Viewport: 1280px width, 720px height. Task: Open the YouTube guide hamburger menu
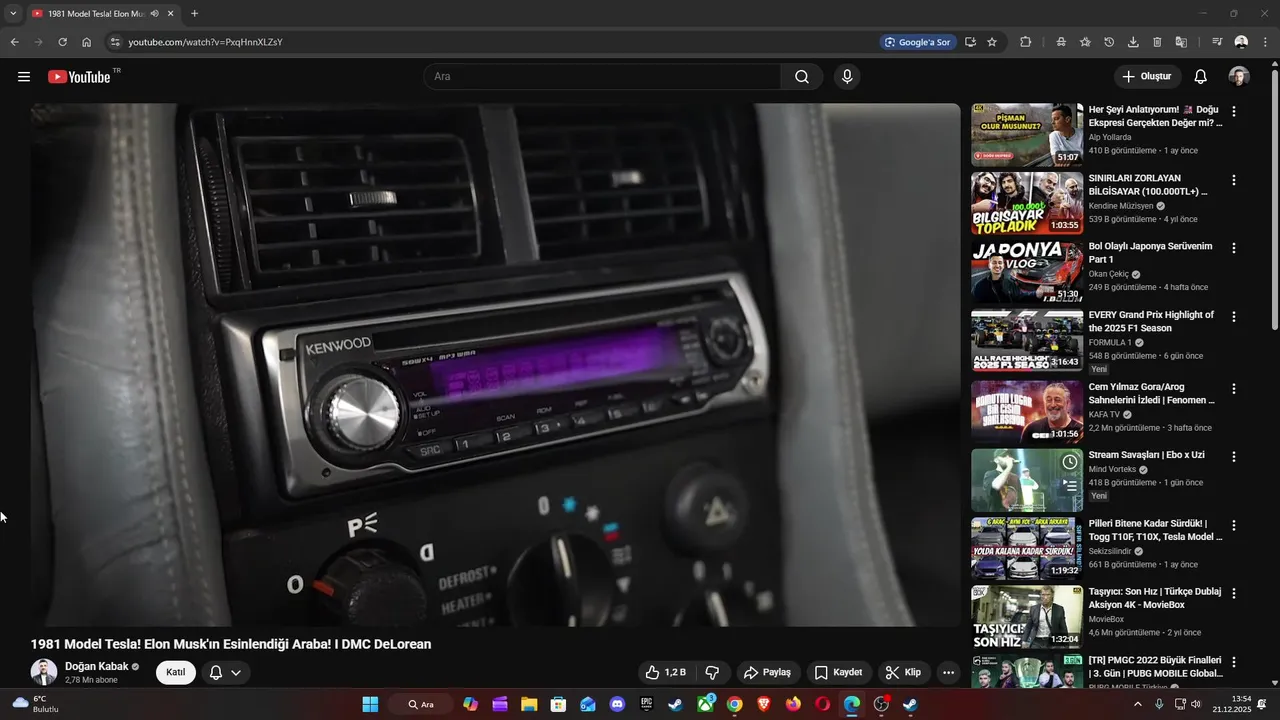(24, 77)
